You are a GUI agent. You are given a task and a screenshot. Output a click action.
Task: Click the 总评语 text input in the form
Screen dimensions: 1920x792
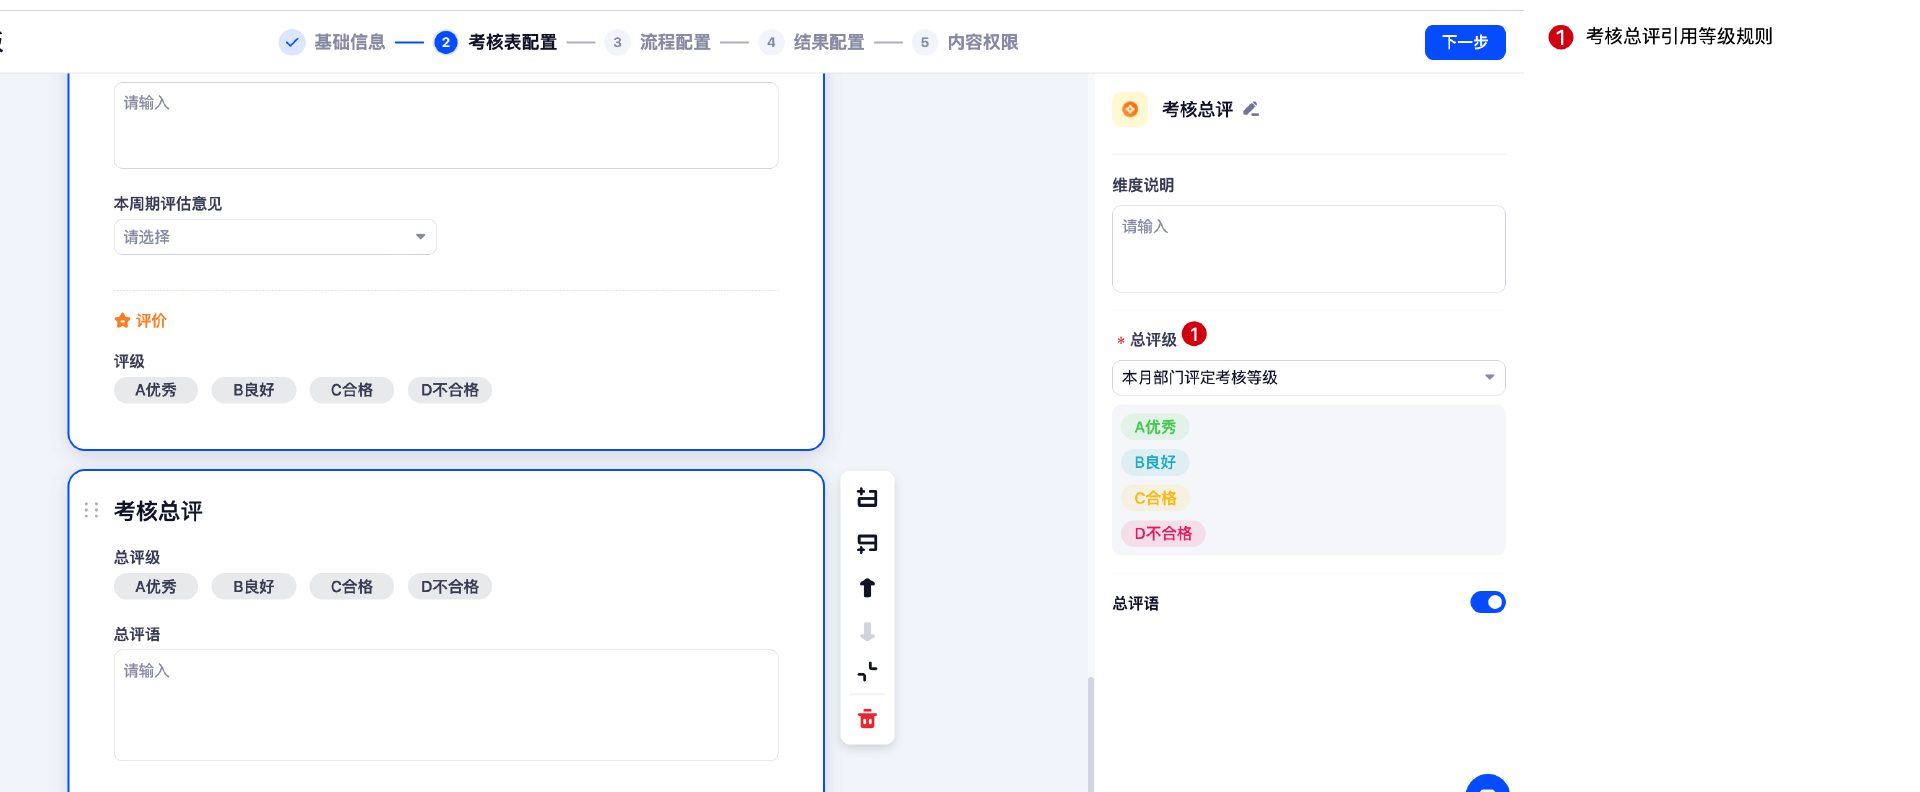[446, 705]
